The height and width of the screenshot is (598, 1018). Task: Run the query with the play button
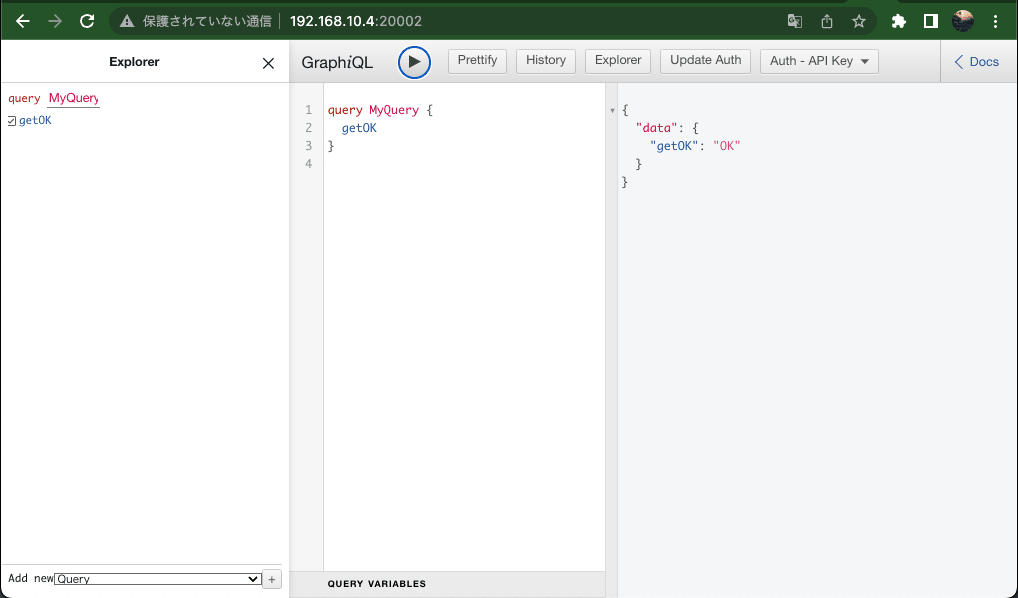tap(414, 62)
